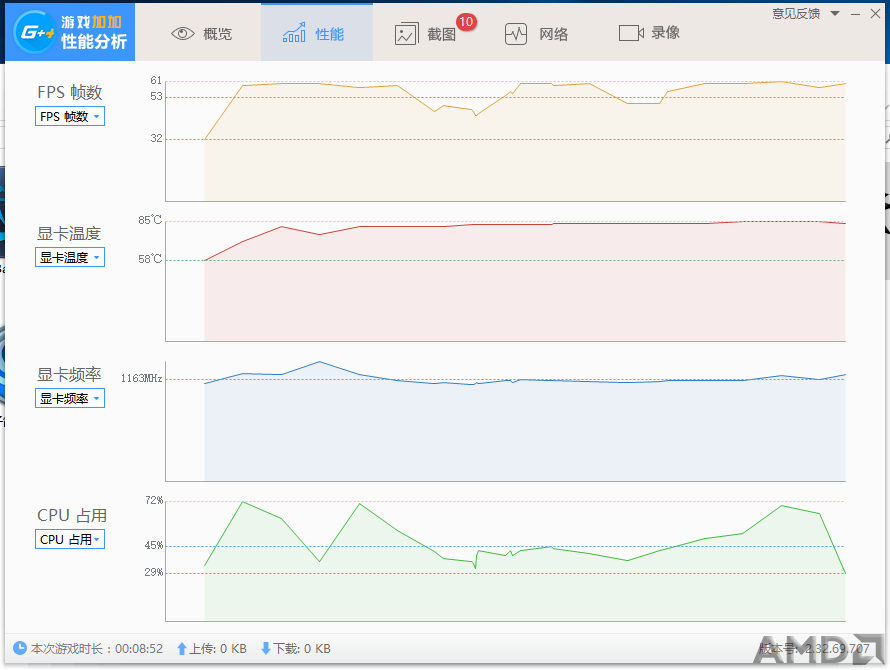The height and width of the screenshot is (670, 890).
Task: Click the 显卡温度 chart heading
Action: (x=69, y=233)
